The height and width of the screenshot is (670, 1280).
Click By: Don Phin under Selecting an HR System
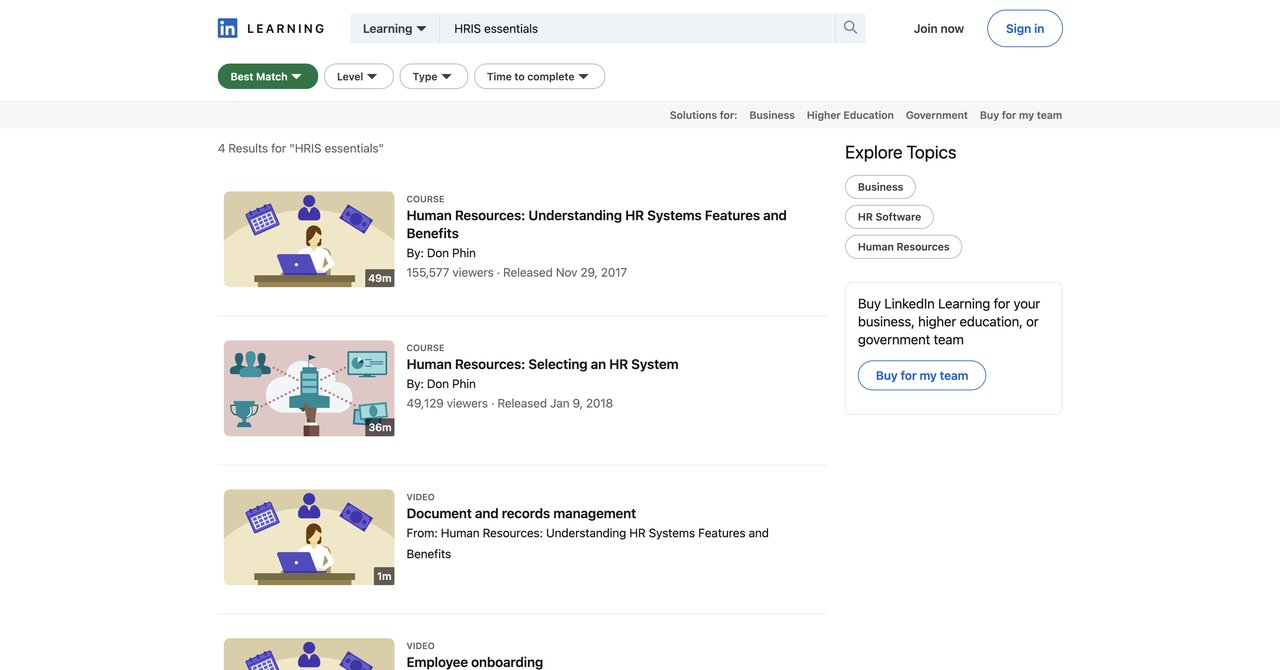coord(441,384)
